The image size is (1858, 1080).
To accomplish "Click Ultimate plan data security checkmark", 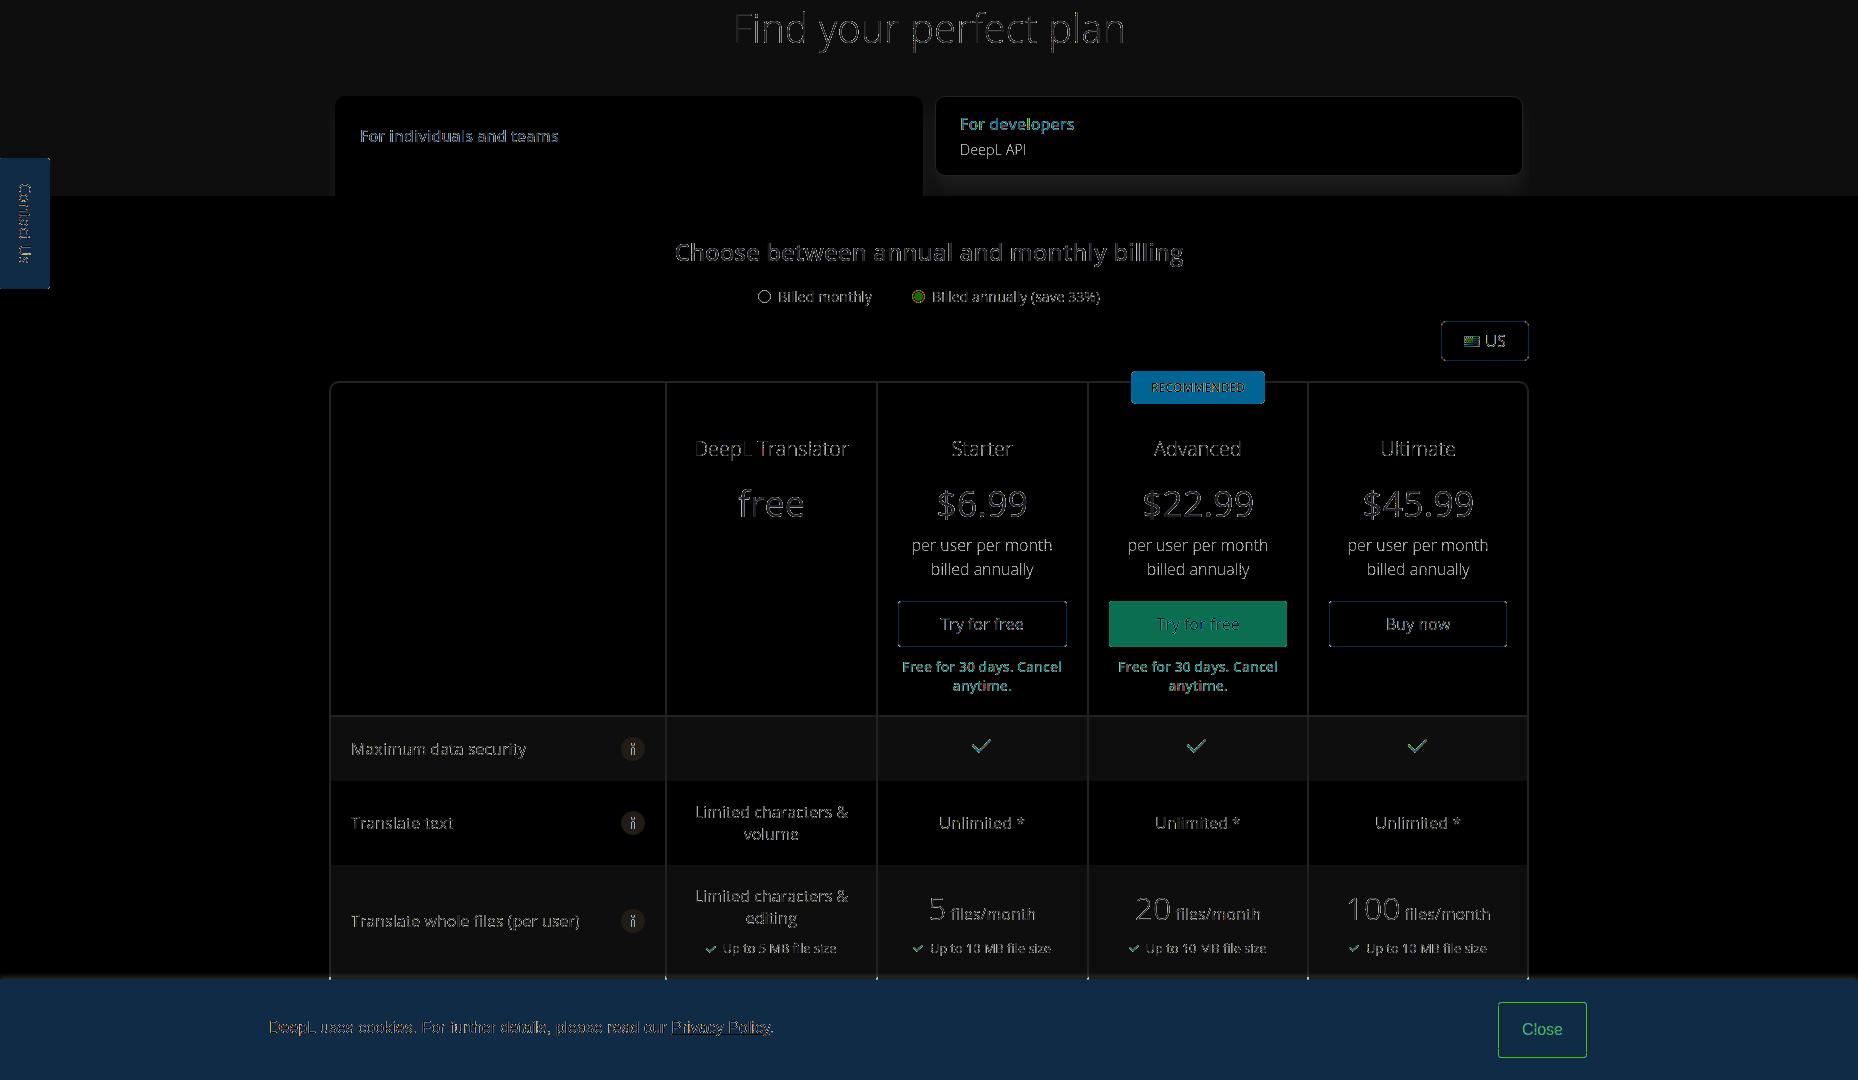I will [x=1417, y=746].
